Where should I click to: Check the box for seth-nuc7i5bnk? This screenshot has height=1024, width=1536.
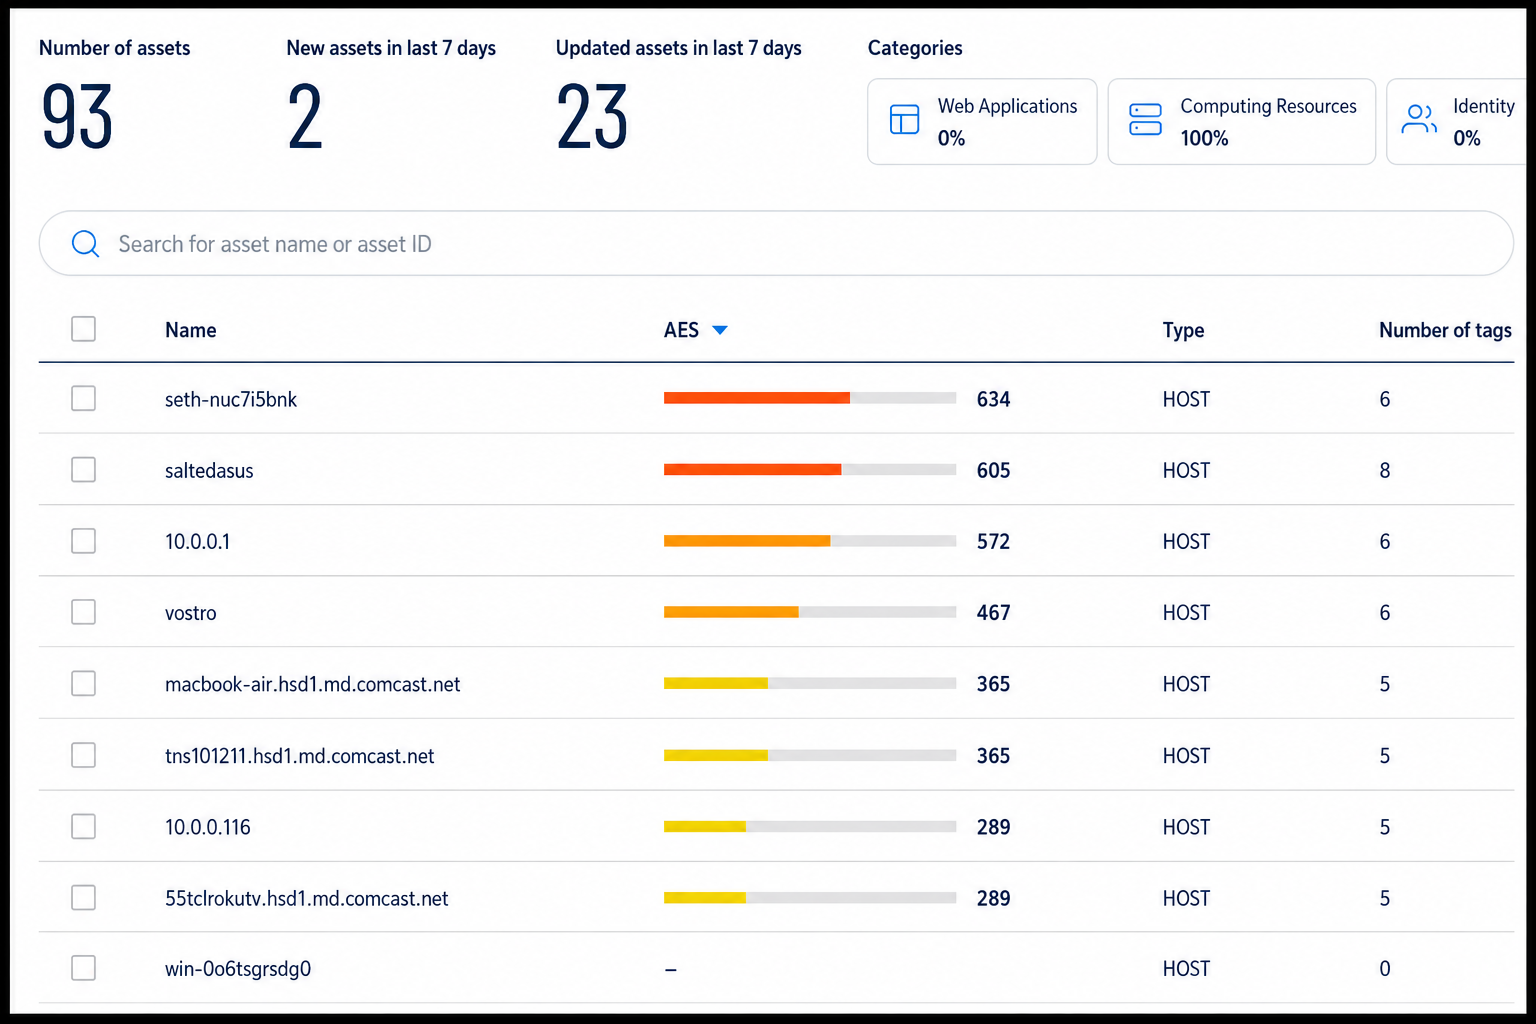click(84, 399)
